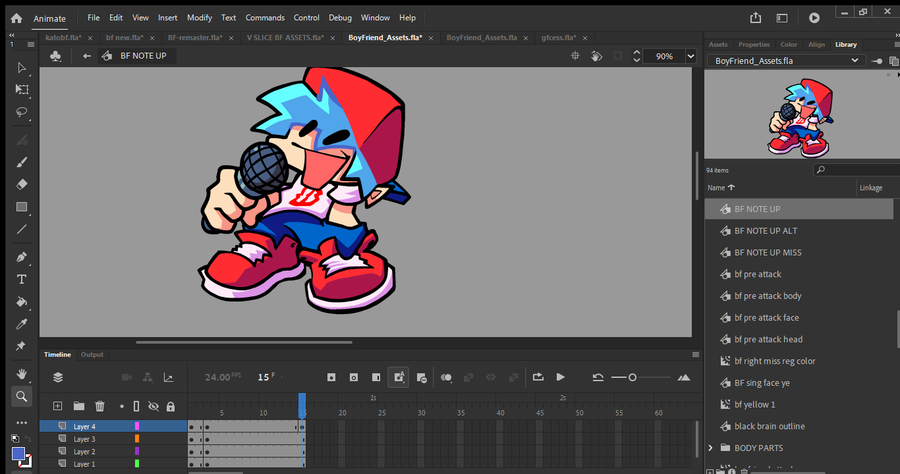Toggle Layer 4 magenta outline color

pos(137,426)
